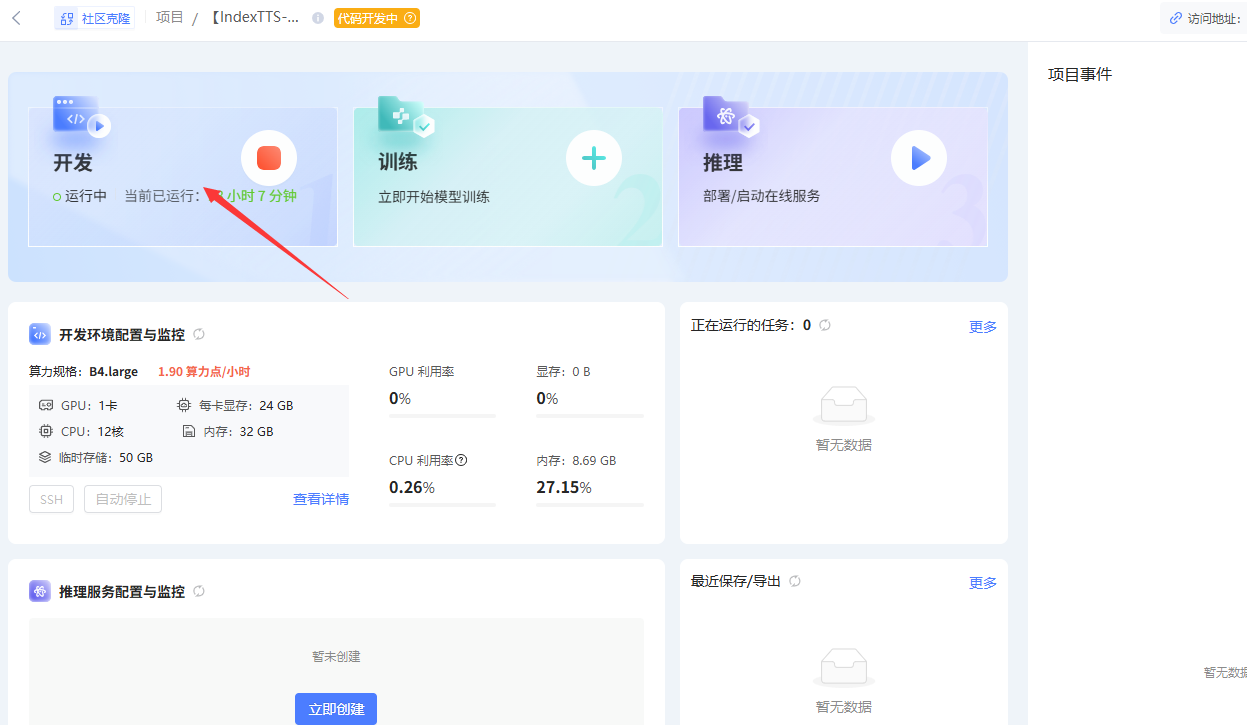Click the back arrow icon
Image resolution: width=1247 pixels, height=725 pixels.
16,18
